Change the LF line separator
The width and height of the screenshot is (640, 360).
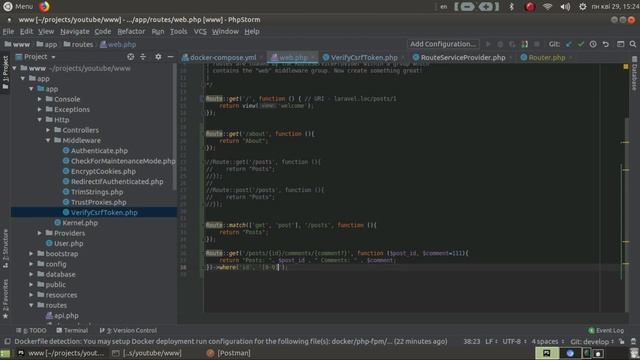point(491,342)
